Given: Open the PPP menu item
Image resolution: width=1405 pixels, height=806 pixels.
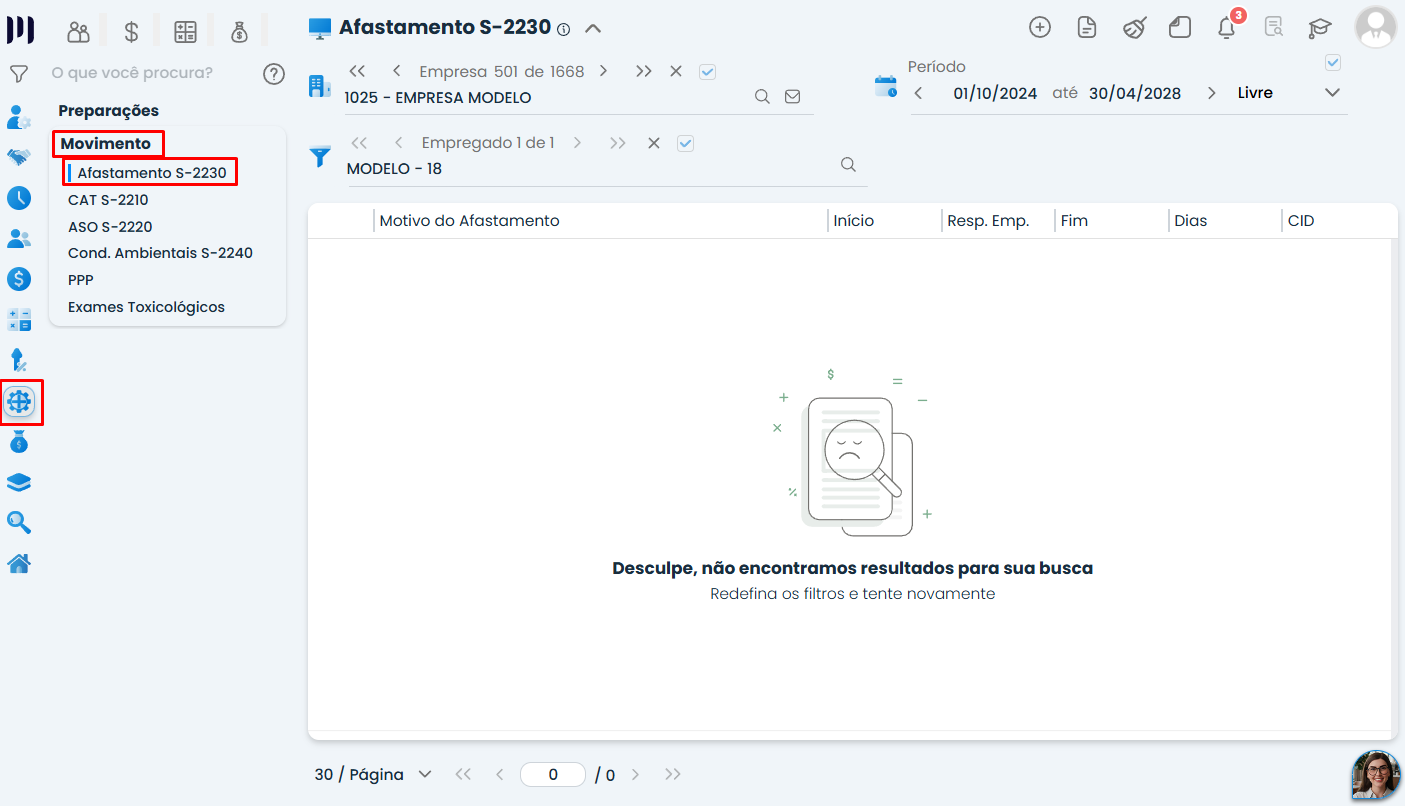Looking at the screenshot, I should [81, 280].
